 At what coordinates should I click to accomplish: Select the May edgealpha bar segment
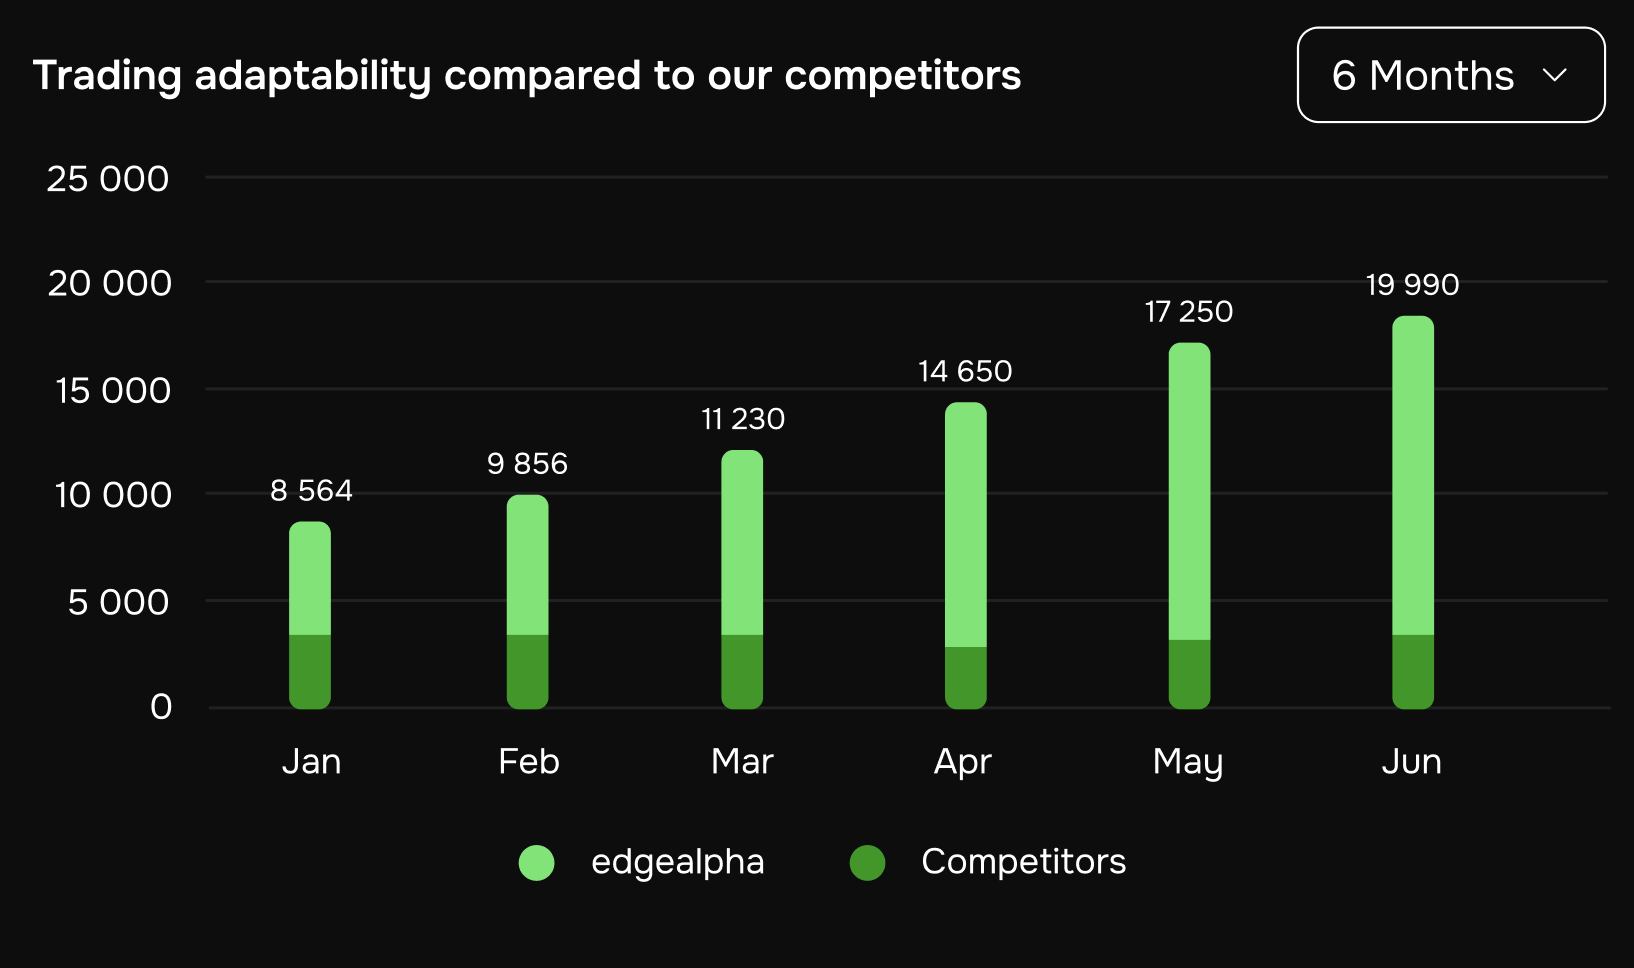point(1189,491)
